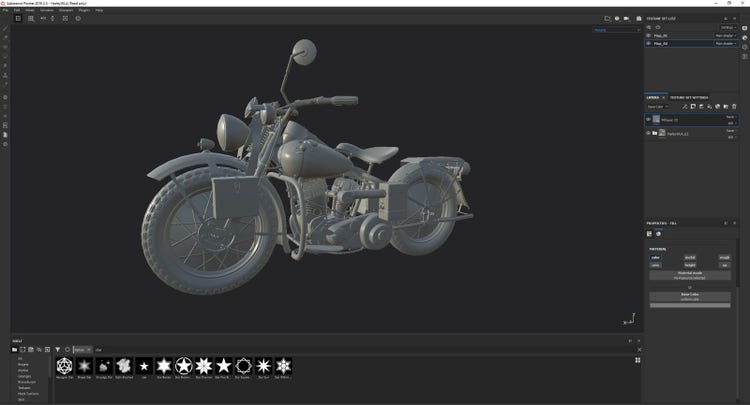The image size is (750, 405).
Task: Select the Eraser tool in left toolbar
Action: (5, 38)
